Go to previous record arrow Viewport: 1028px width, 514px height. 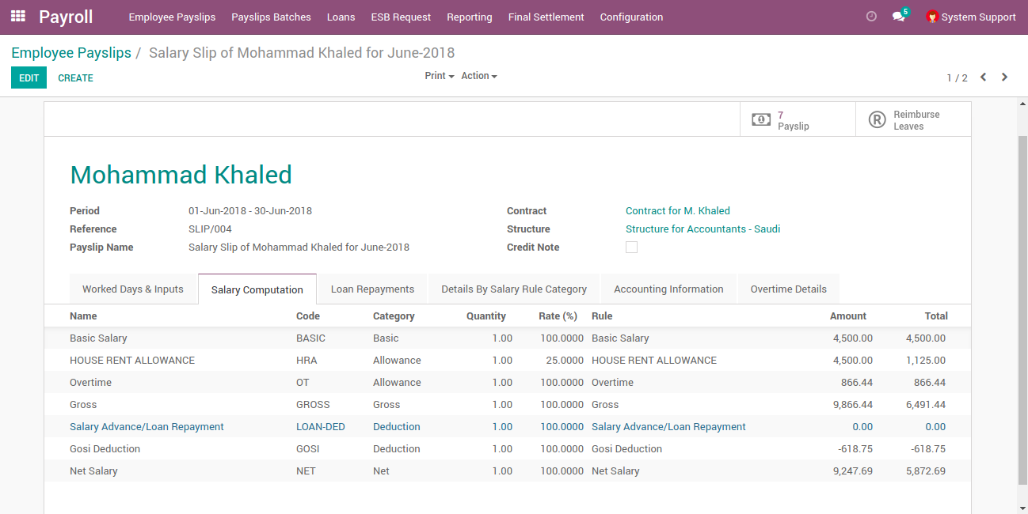(983, 77)
